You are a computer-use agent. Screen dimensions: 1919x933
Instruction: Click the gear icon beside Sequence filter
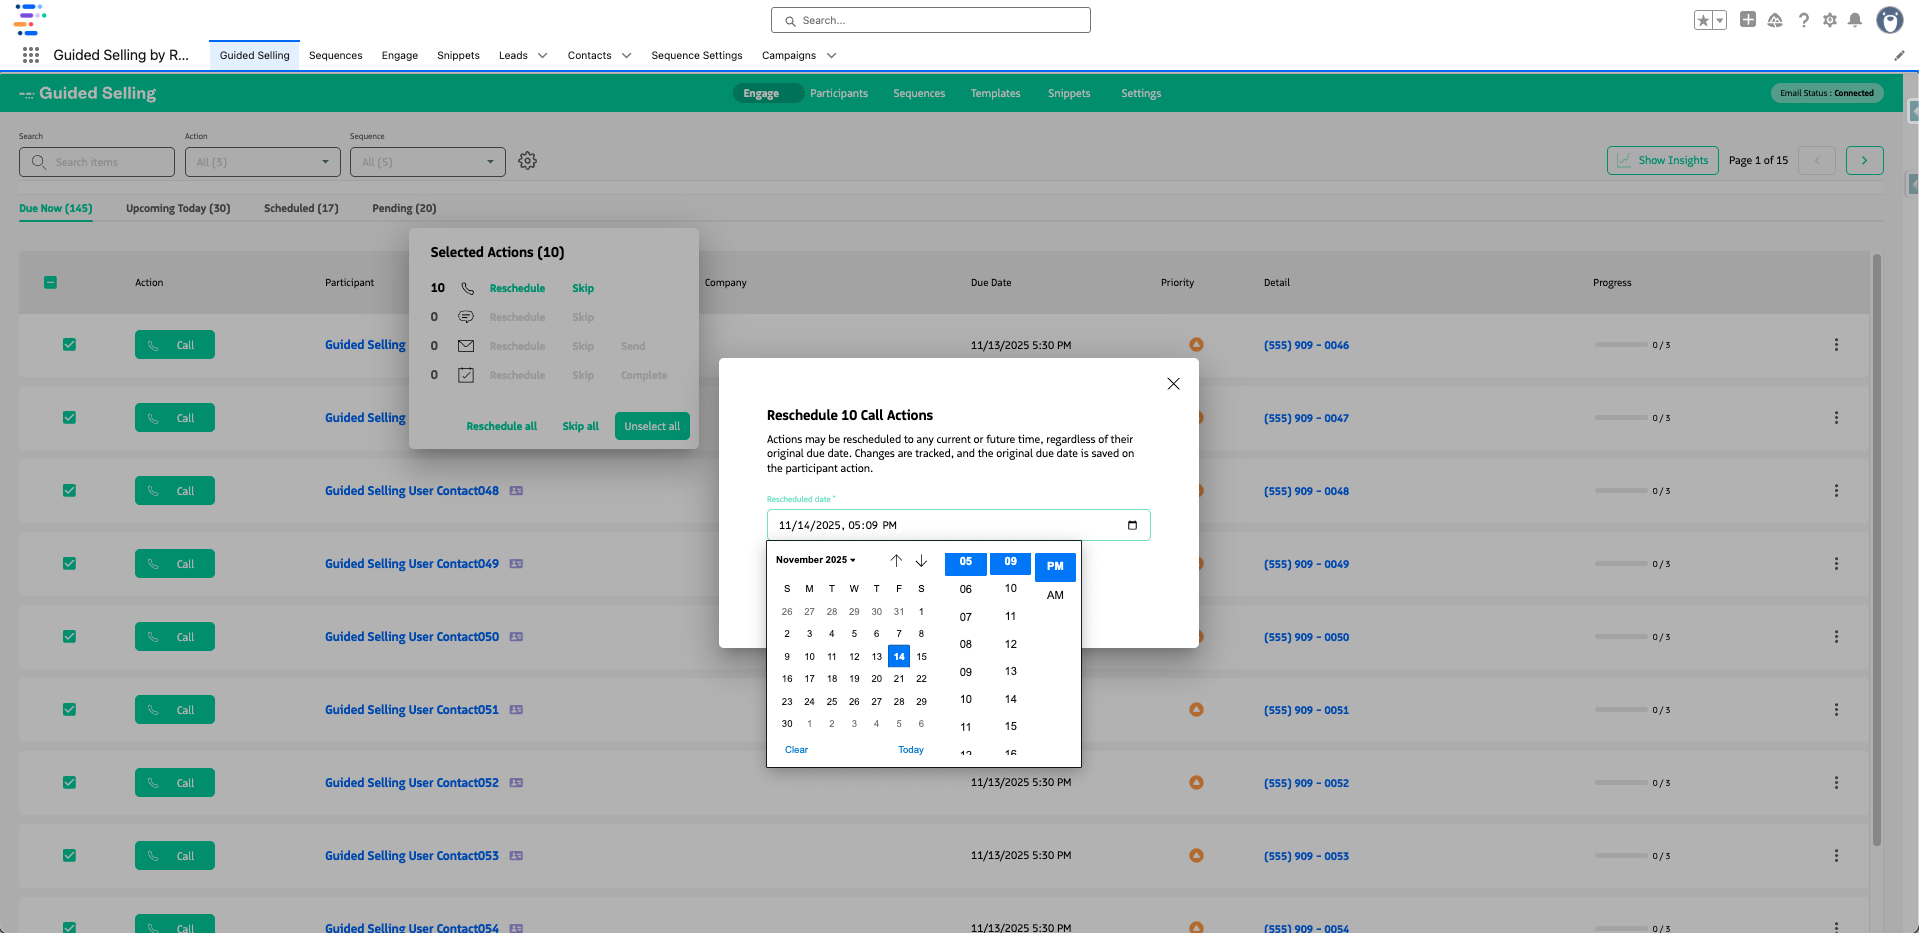click(528, 161)
